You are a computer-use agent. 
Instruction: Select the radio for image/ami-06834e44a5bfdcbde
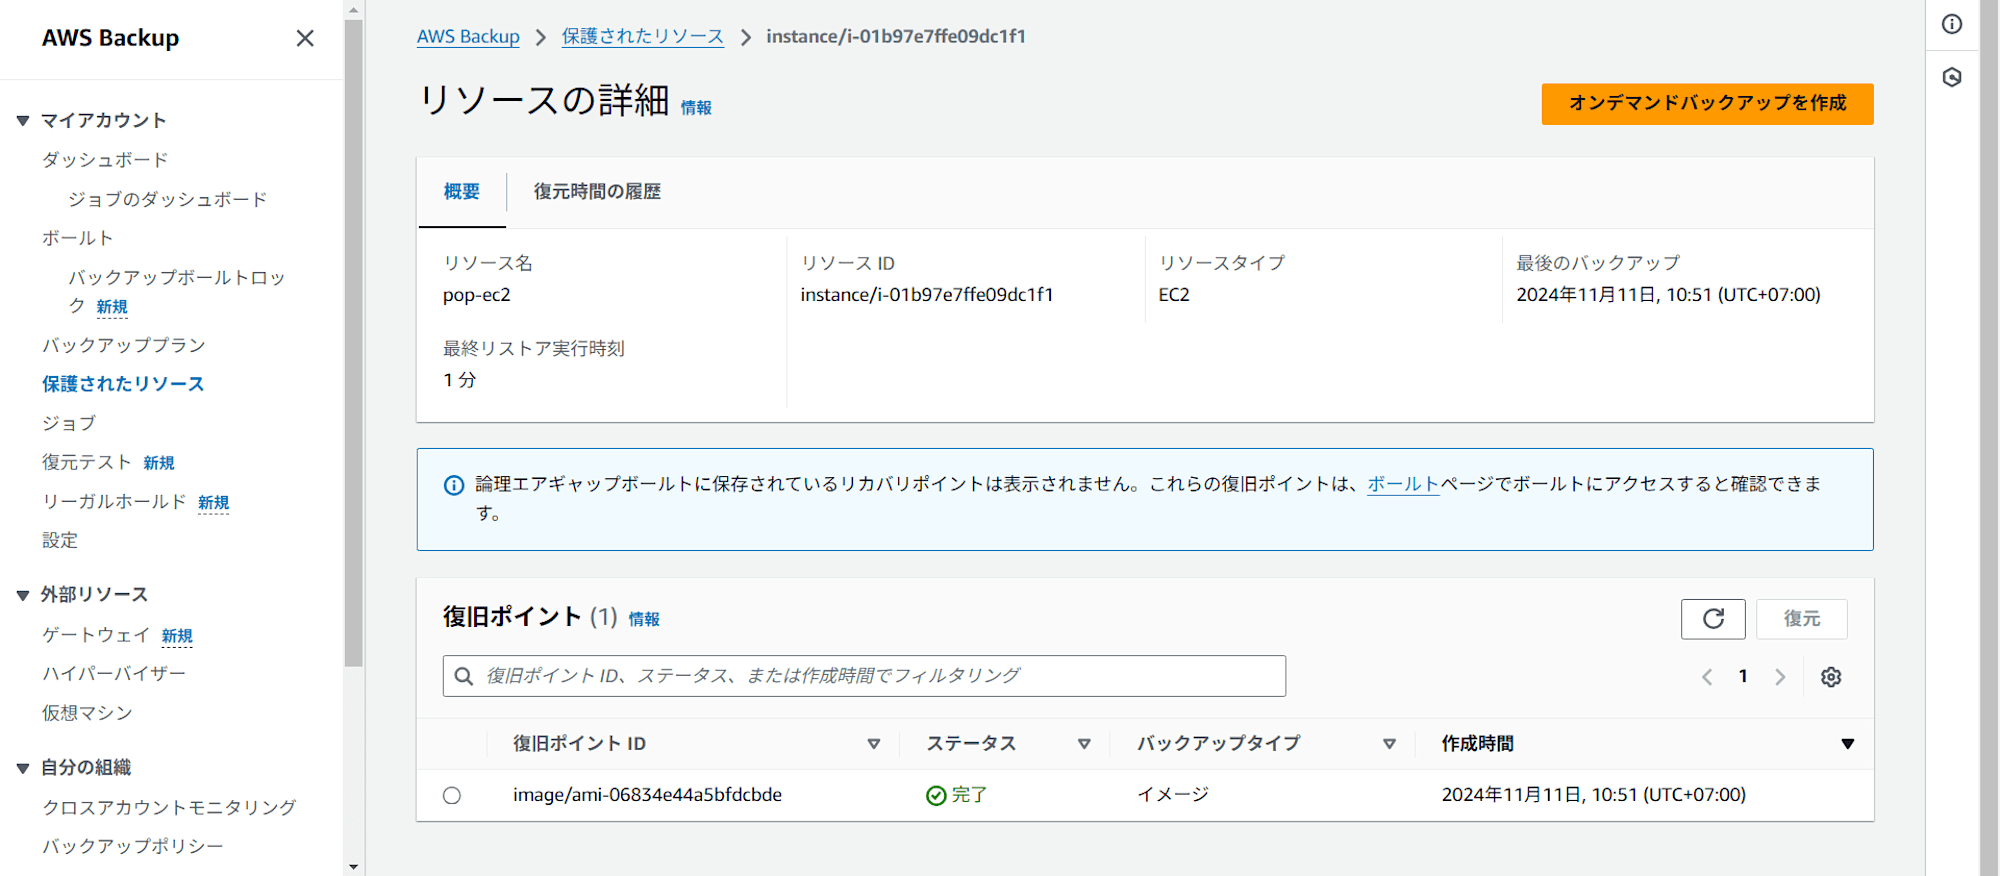click(x=452, y=795)
